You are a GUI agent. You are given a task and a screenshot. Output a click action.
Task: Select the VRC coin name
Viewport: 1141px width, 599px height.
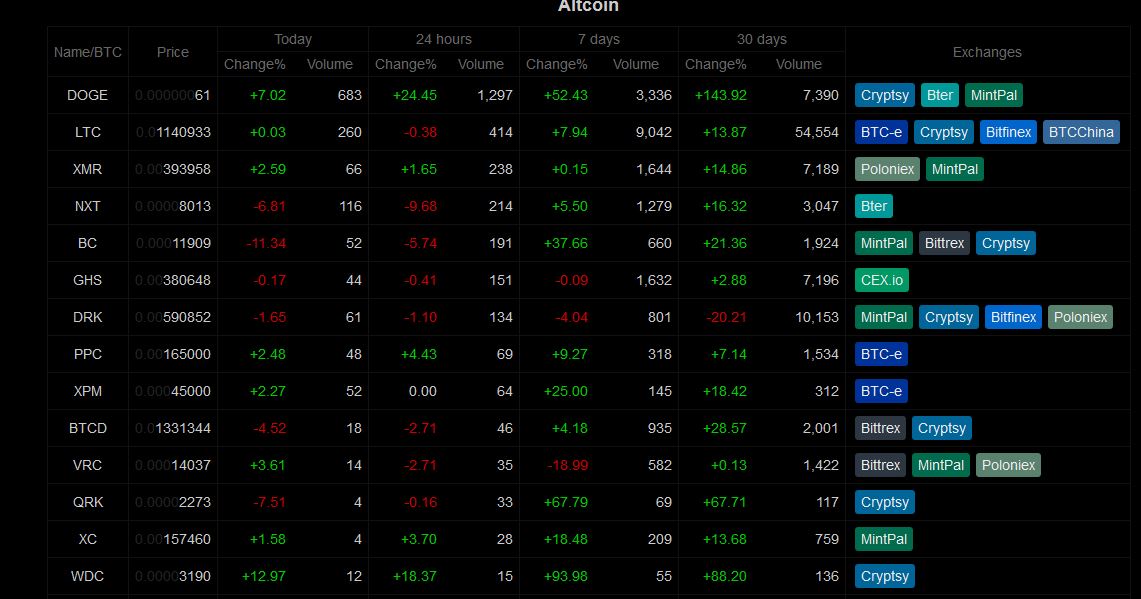(x=87, y=467)
